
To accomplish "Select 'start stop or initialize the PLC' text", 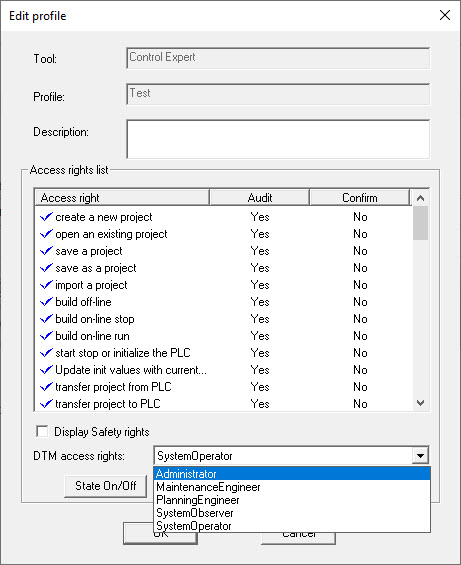I will (123, 353).
